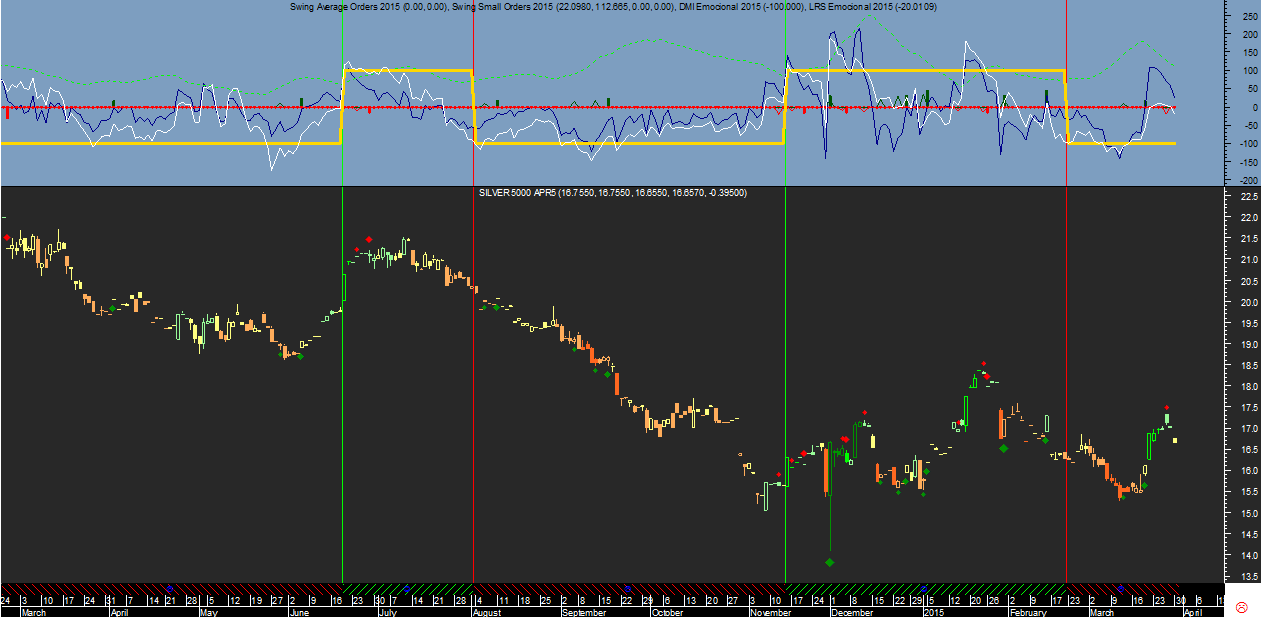Click the red diamond at the far-left March candles
1261x617 pixels.
tap(8, 238)
